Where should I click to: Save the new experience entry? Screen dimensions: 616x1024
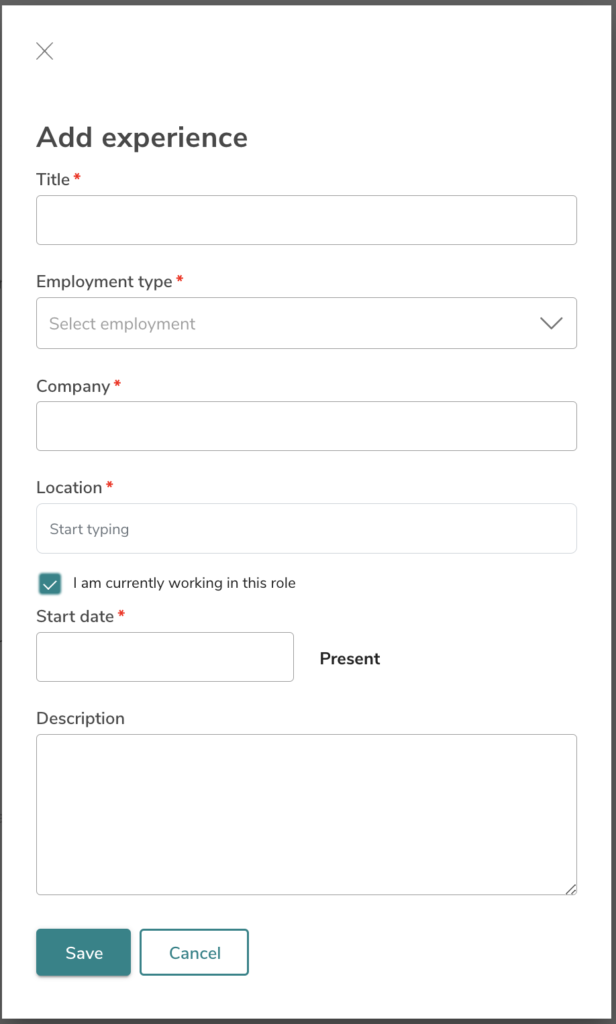coord(82,952)
